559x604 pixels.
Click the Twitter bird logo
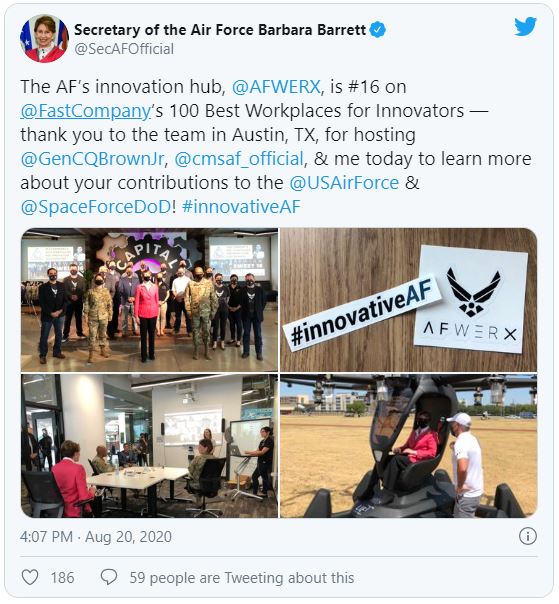coord(525,26)
